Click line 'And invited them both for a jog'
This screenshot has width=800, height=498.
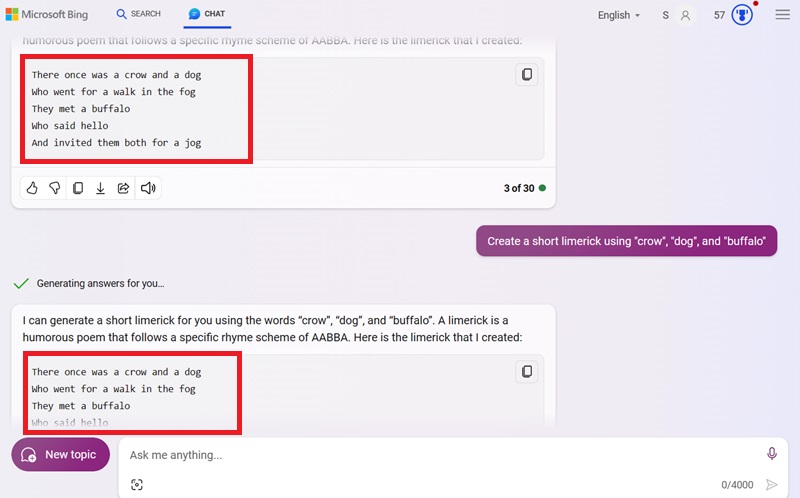click(116, 143)
